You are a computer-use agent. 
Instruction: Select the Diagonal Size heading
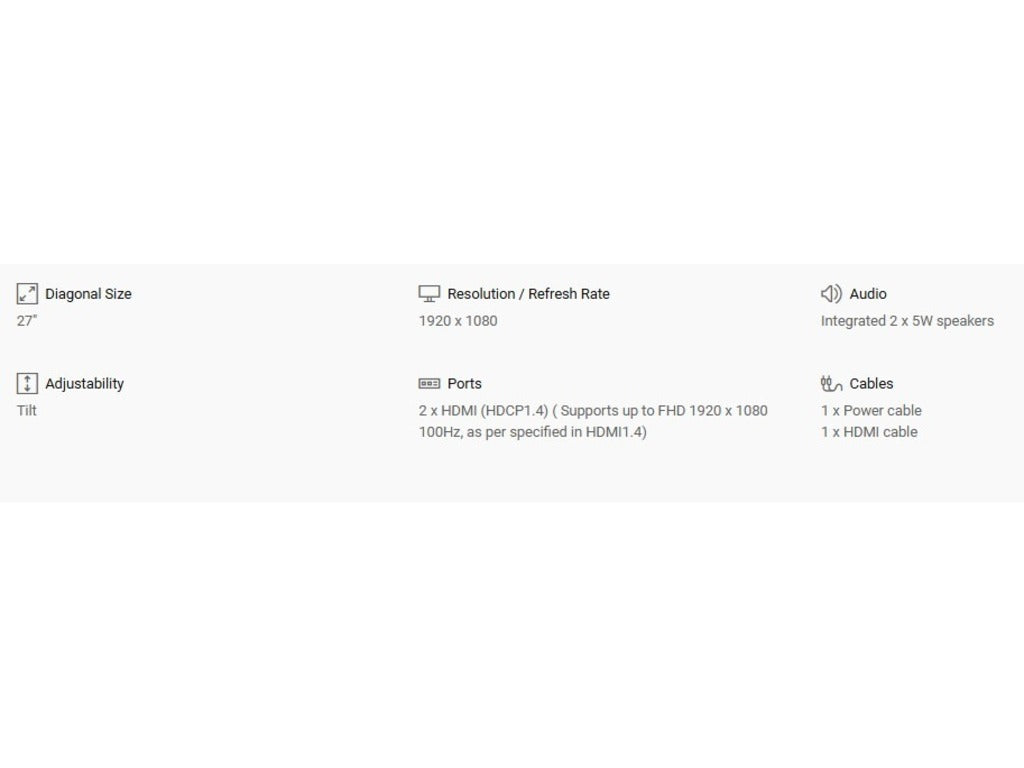coord(88,295)
